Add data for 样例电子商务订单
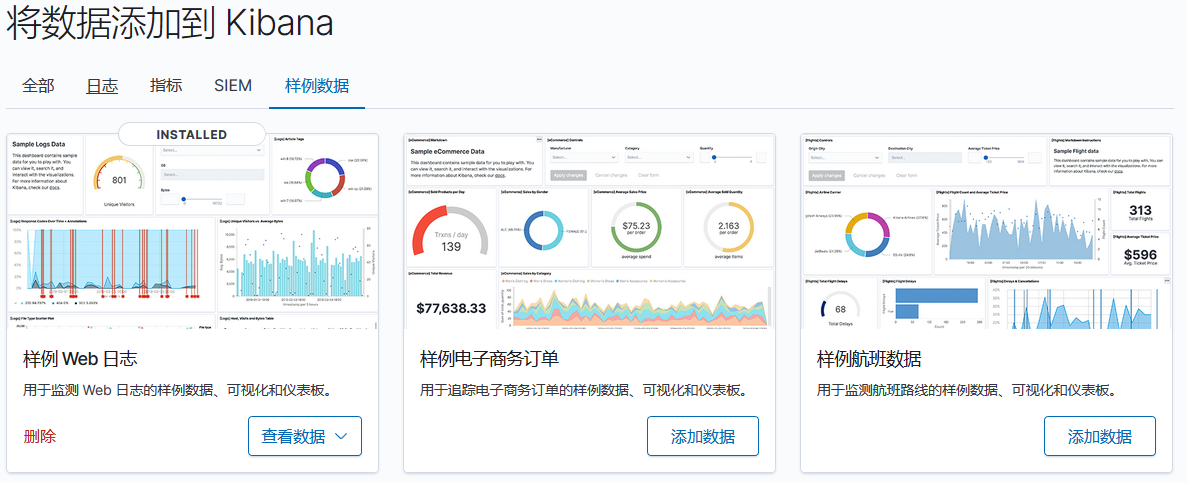This screenshot has height=483, width=1187. pyautogui.click(x=703, y=436)
